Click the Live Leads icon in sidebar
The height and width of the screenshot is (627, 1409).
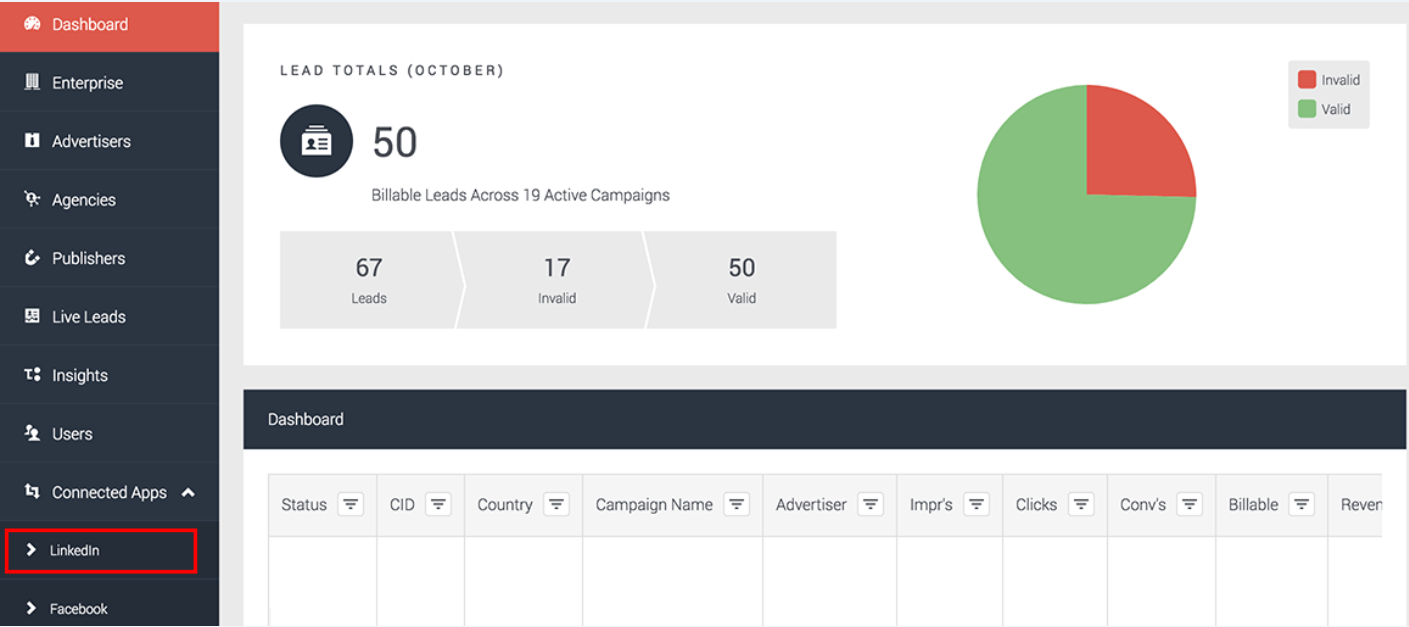(32, 316)
